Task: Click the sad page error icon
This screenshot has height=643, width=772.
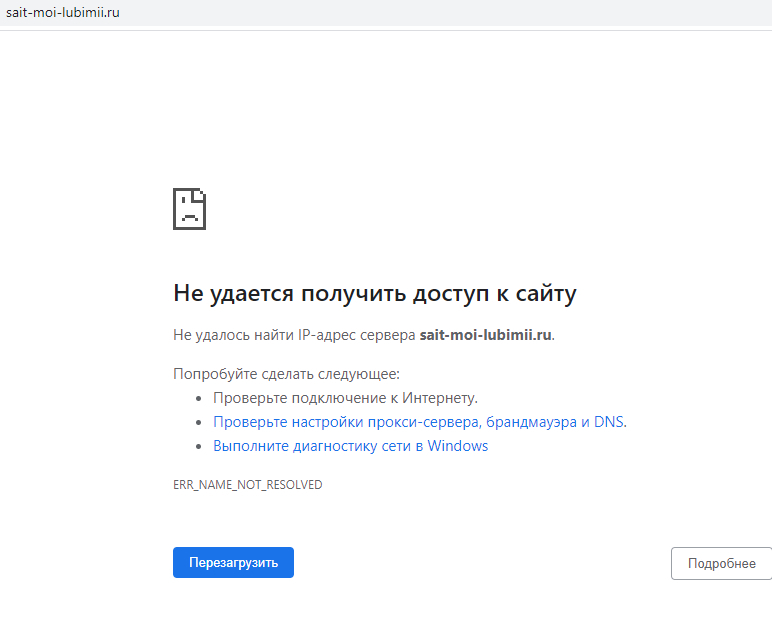Action: tap(189, 209)
